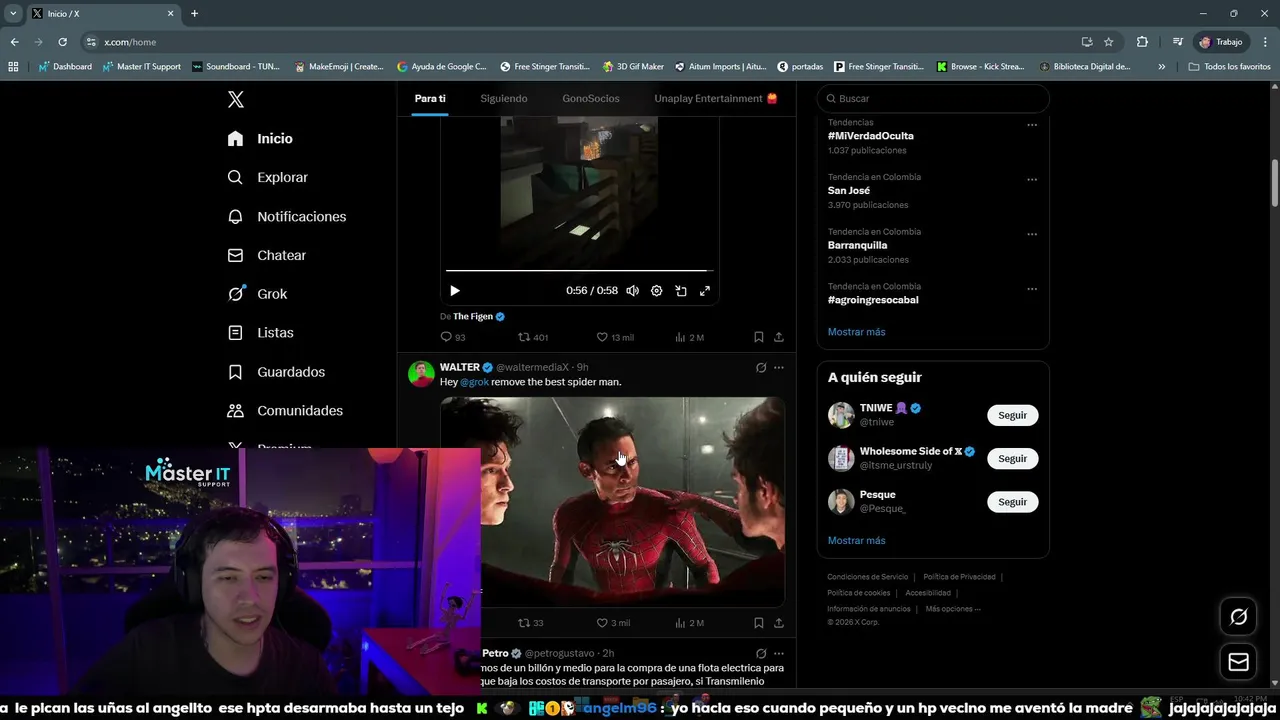
Task: Click Grok explain icon on WALTER post
Action: [x=761, y=368]
